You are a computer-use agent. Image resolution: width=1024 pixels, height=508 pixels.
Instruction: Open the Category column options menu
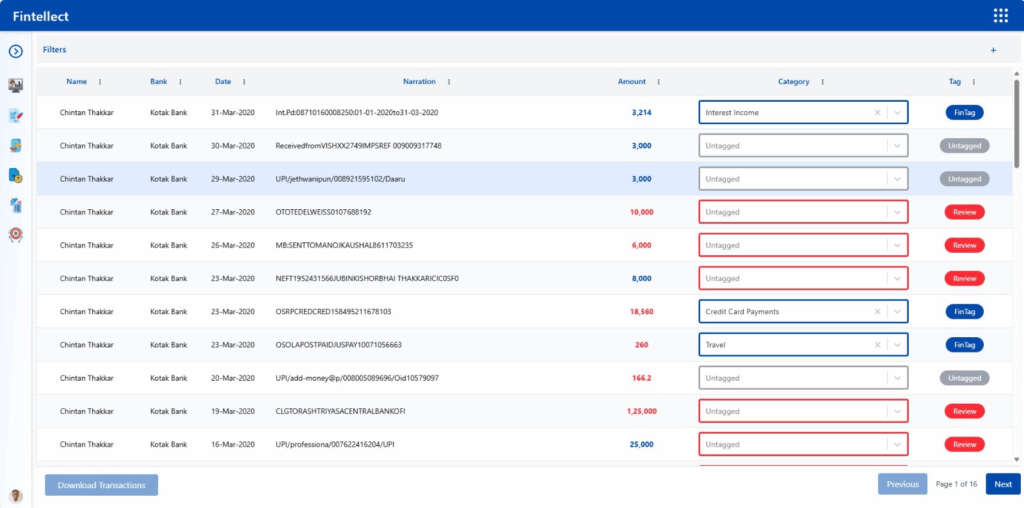[822, 82]
